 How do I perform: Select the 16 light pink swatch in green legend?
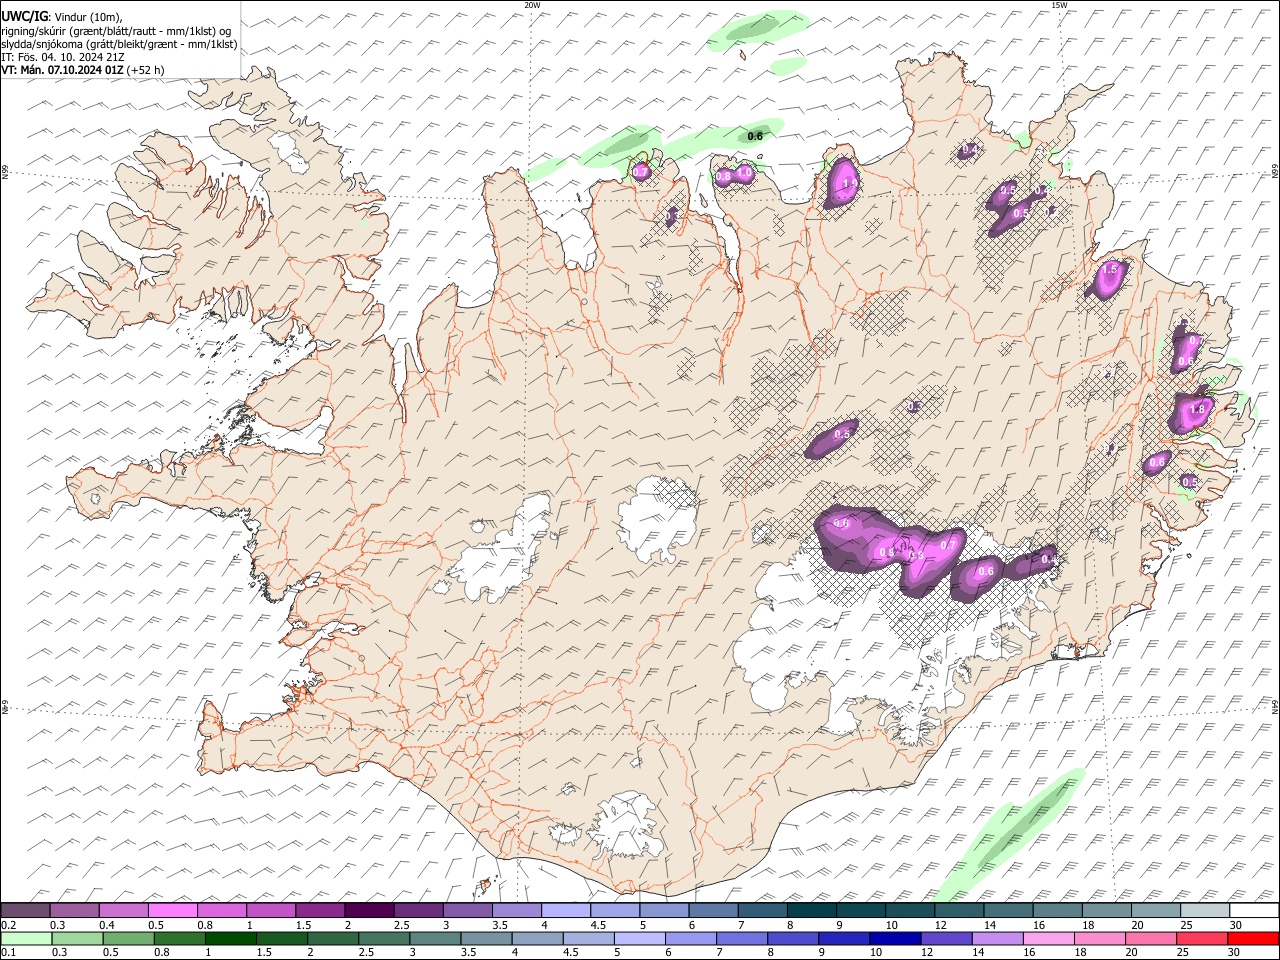point(1048,938)
